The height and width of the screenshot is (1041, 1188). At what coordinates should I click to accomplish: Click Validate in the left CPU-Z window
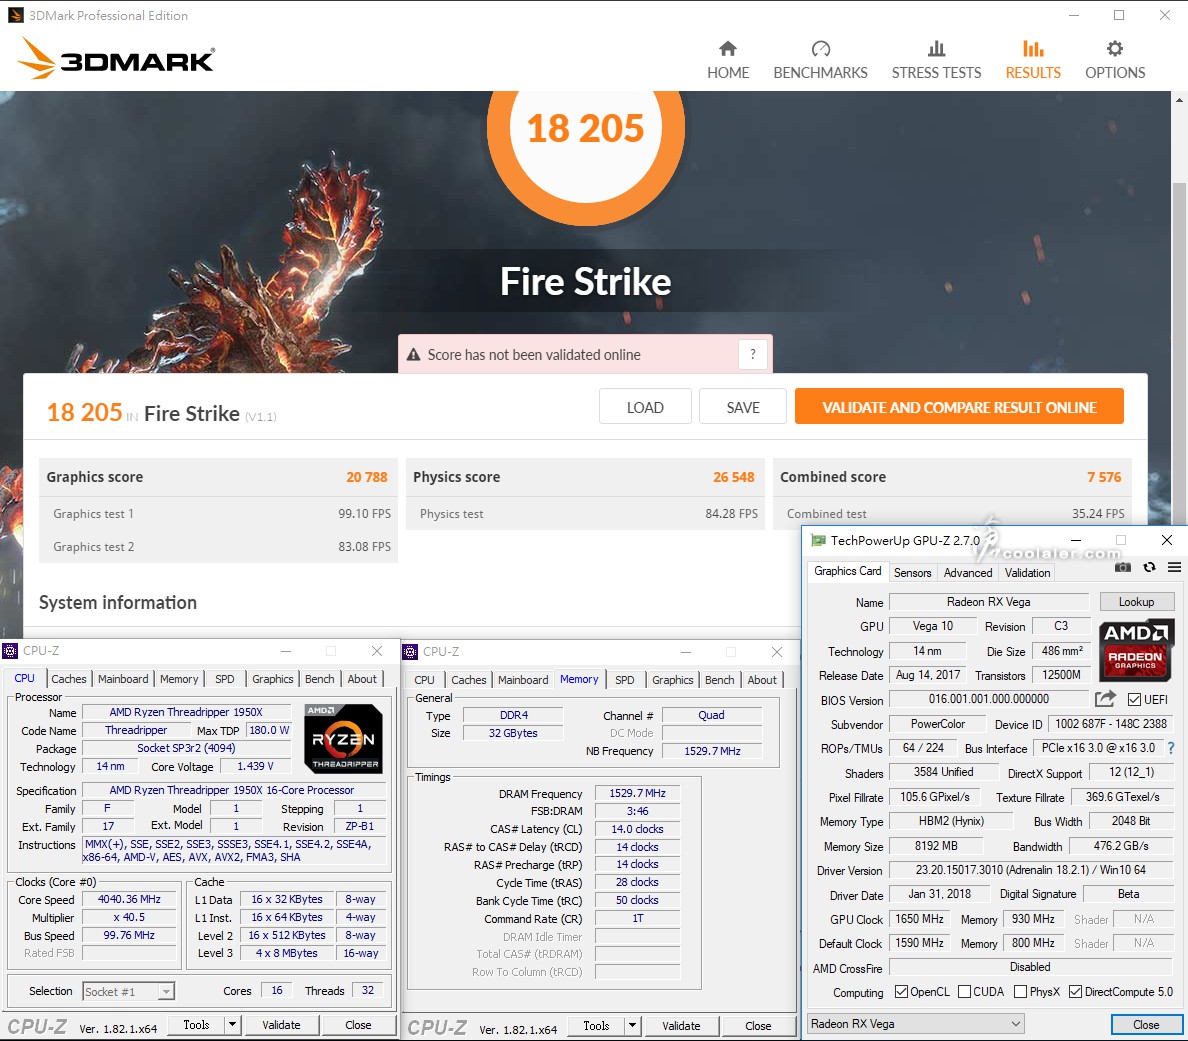(x=281, y=1025)
